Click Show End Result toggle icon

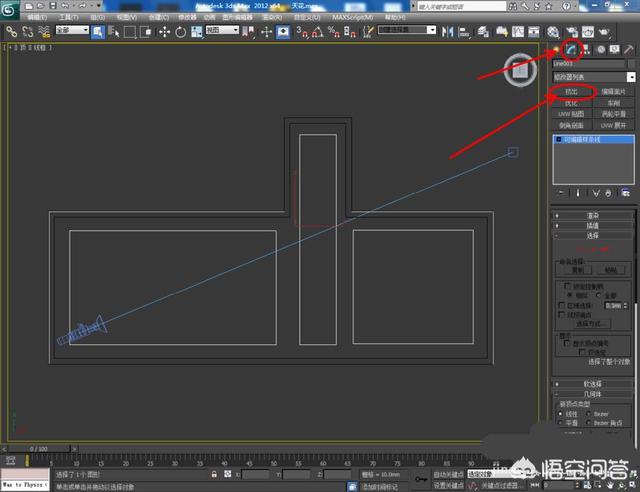[578, 193]
